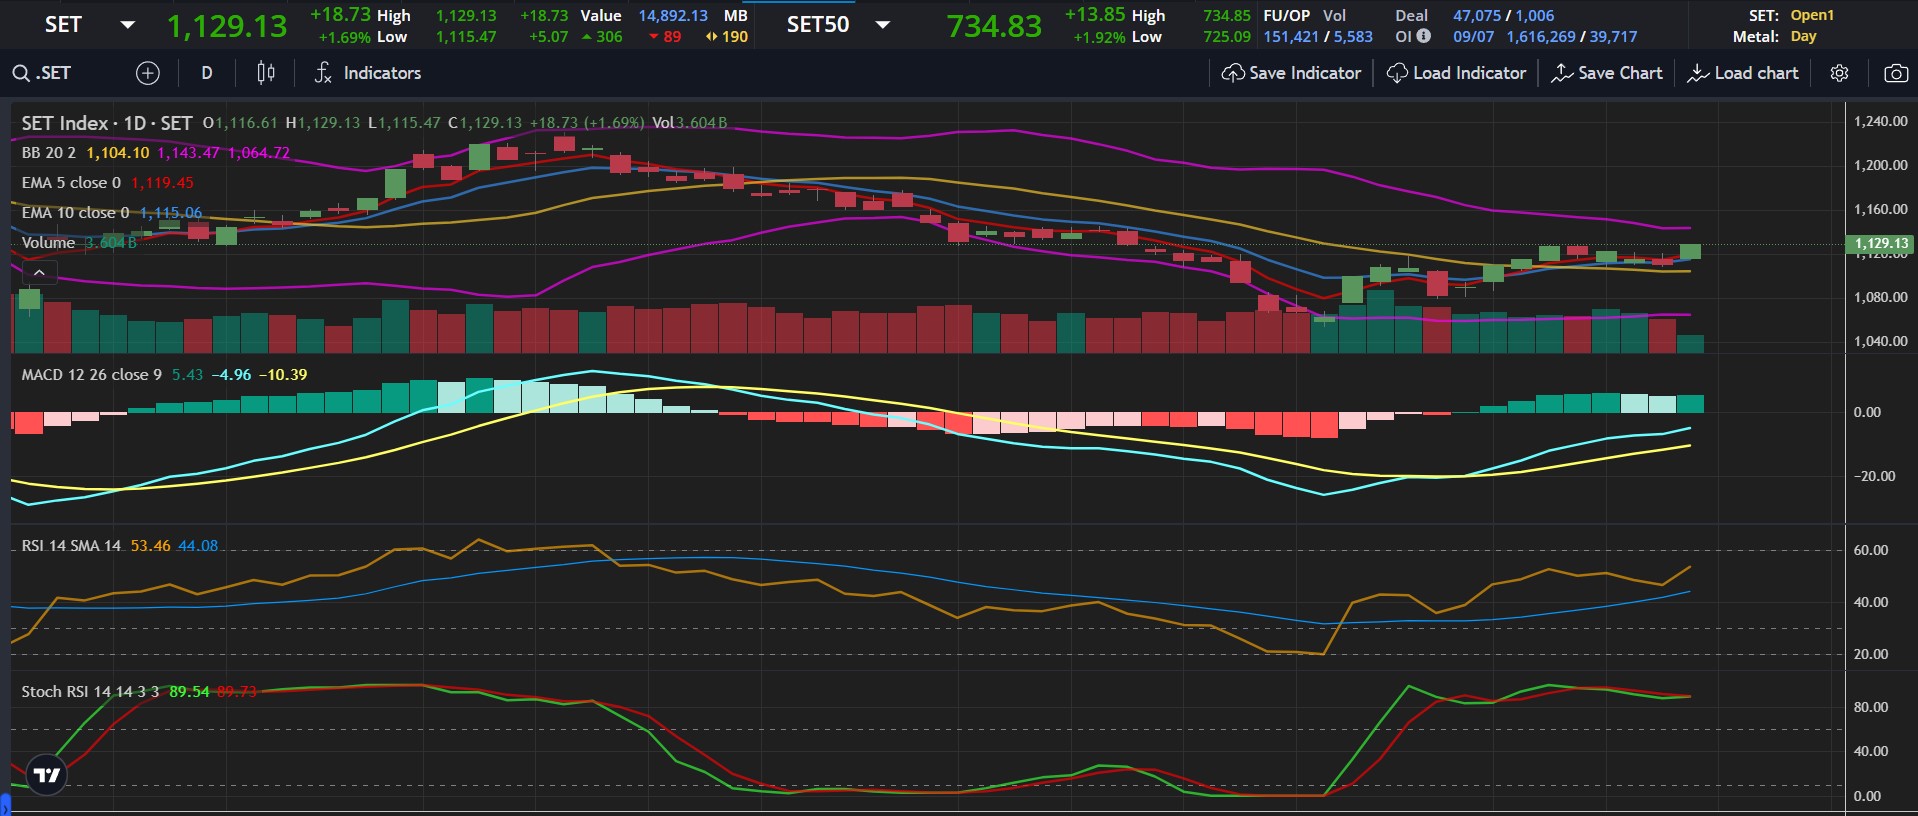Click the SET index value 1,129.13 in the header
This screenshot has width=1918, height=816.
click(x=227, y=26)
